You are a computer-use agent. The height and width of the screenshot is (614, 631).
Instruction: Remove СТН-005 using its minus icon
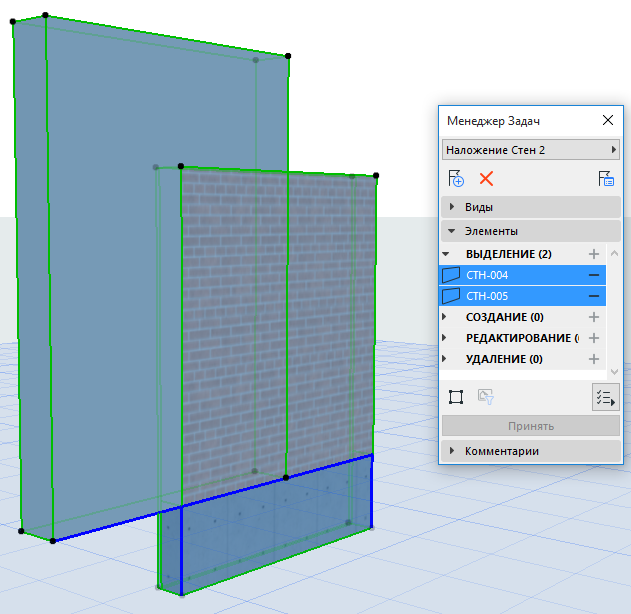[593, 296]
